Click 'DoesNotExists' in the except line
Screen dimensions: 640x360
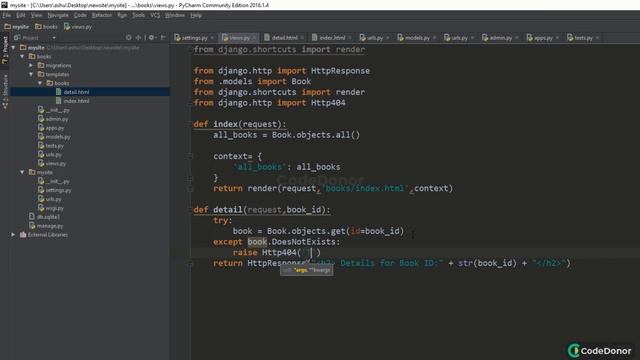[x=303, y=242]
